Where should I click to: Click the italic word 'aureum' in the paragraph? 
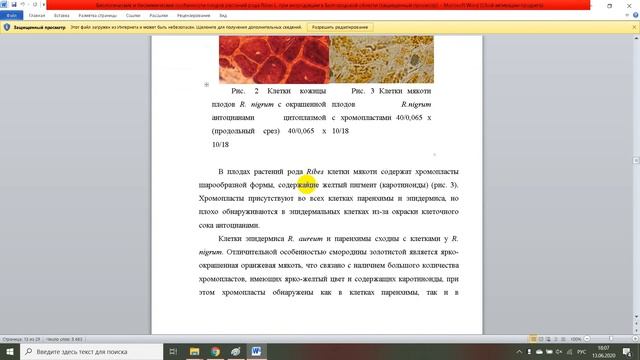[311, 239]
